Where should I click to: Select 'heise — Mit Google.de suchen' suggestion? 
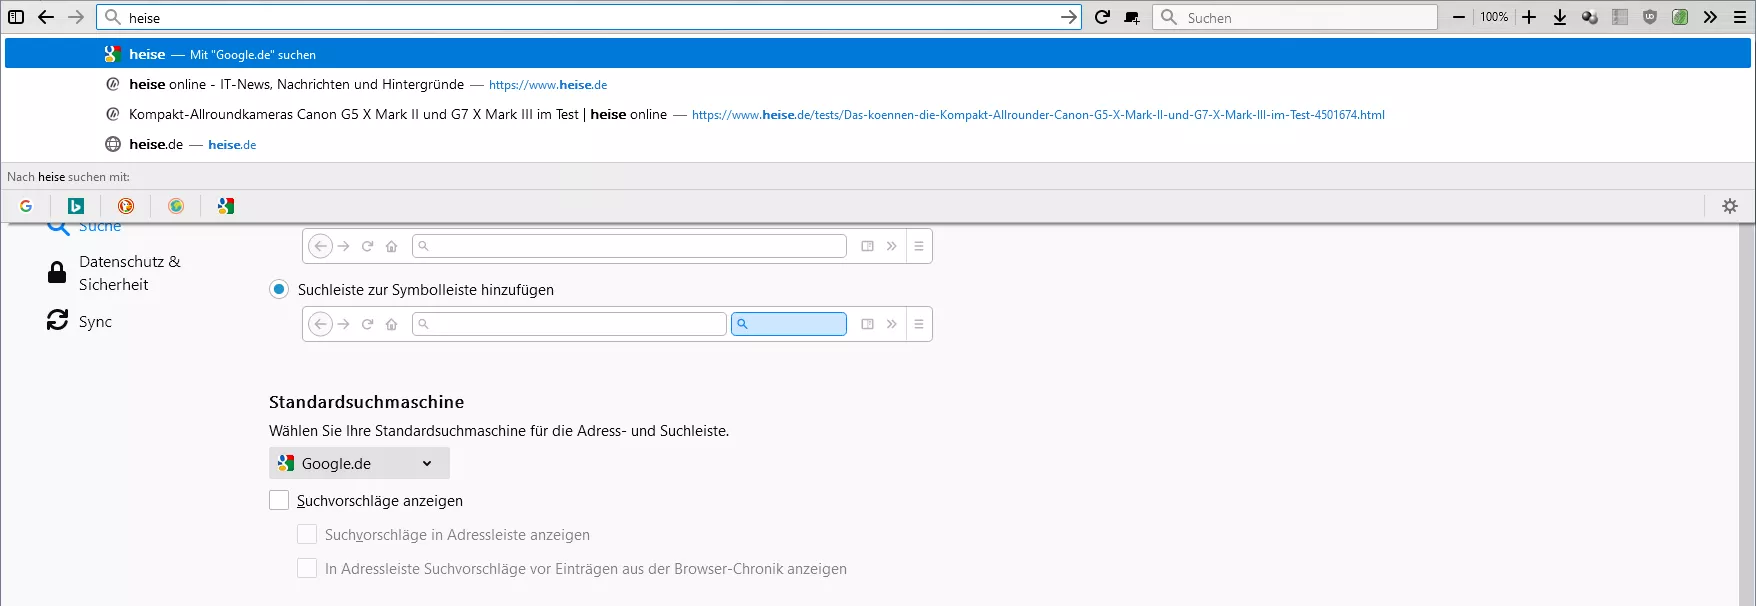click(x=878, y=54)
